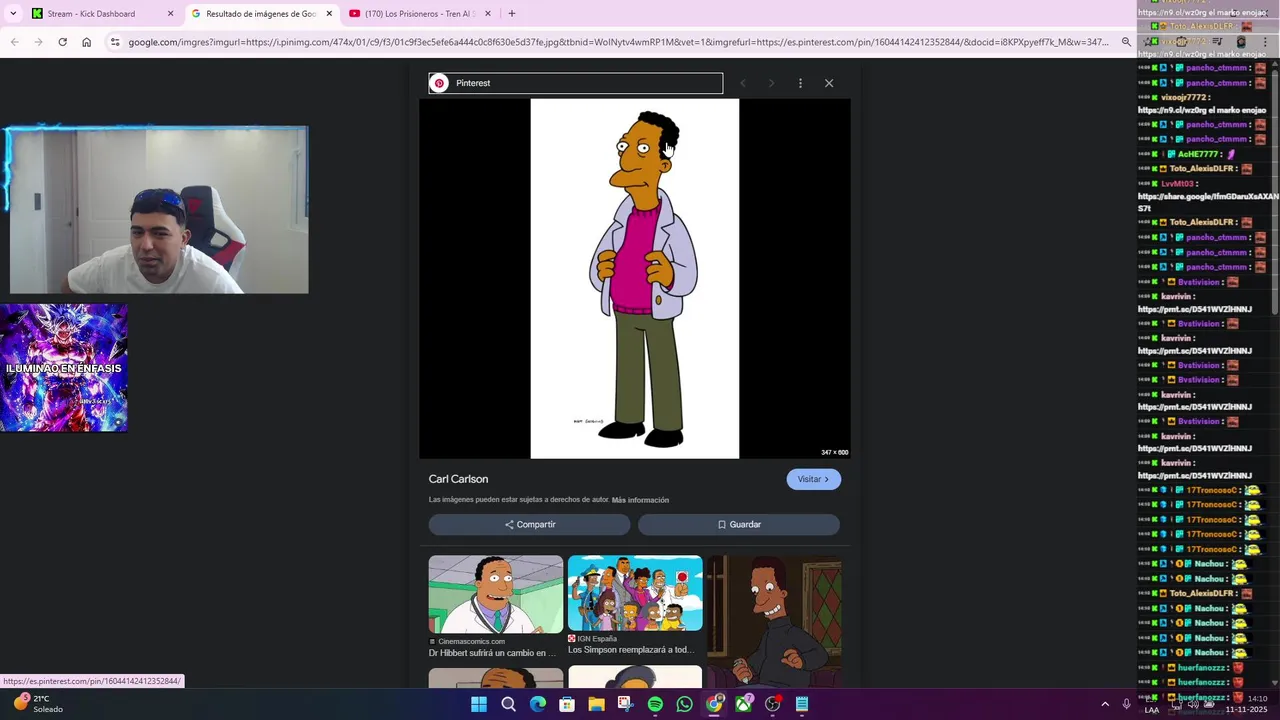This screenshot has height=720, width=1280.
Task: Click the ILUMINAO EN ENFASIS overlay image
Action: 64,368
